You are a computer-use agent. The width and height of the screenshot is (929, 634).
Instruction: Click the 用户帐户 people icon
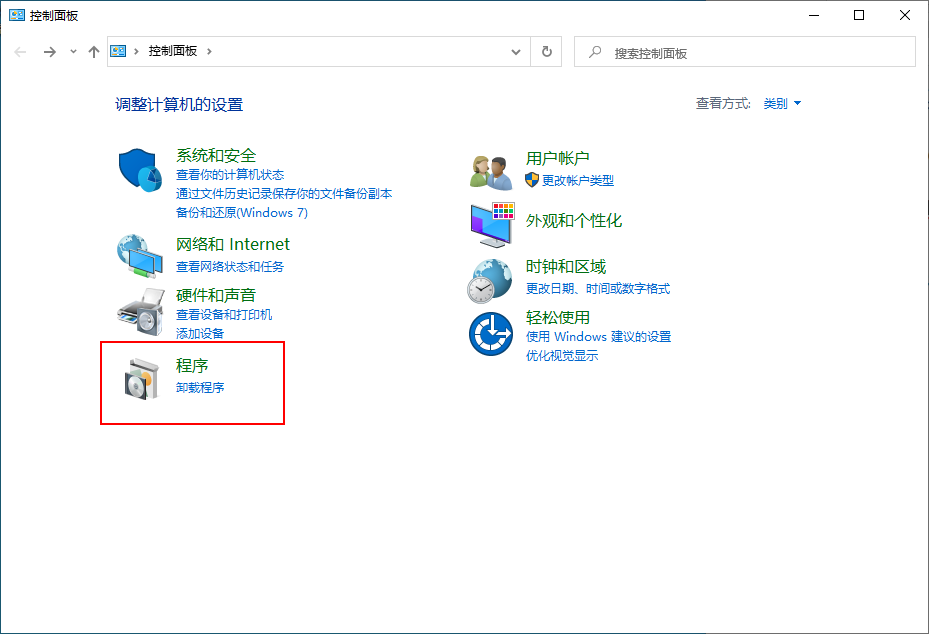pyautogui.click(x=489, y=167)
